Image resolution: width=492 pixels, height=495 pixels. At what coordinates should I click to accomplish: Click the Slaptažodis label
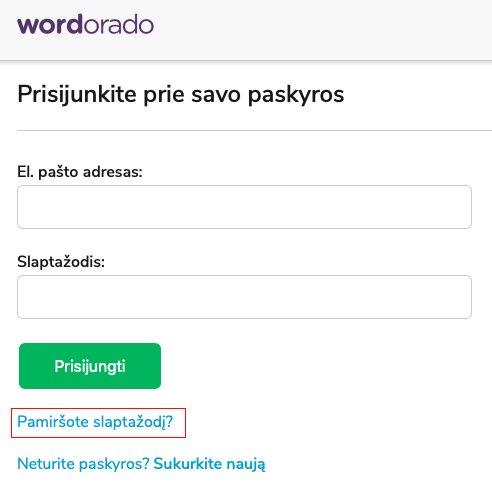coord(61,262)
